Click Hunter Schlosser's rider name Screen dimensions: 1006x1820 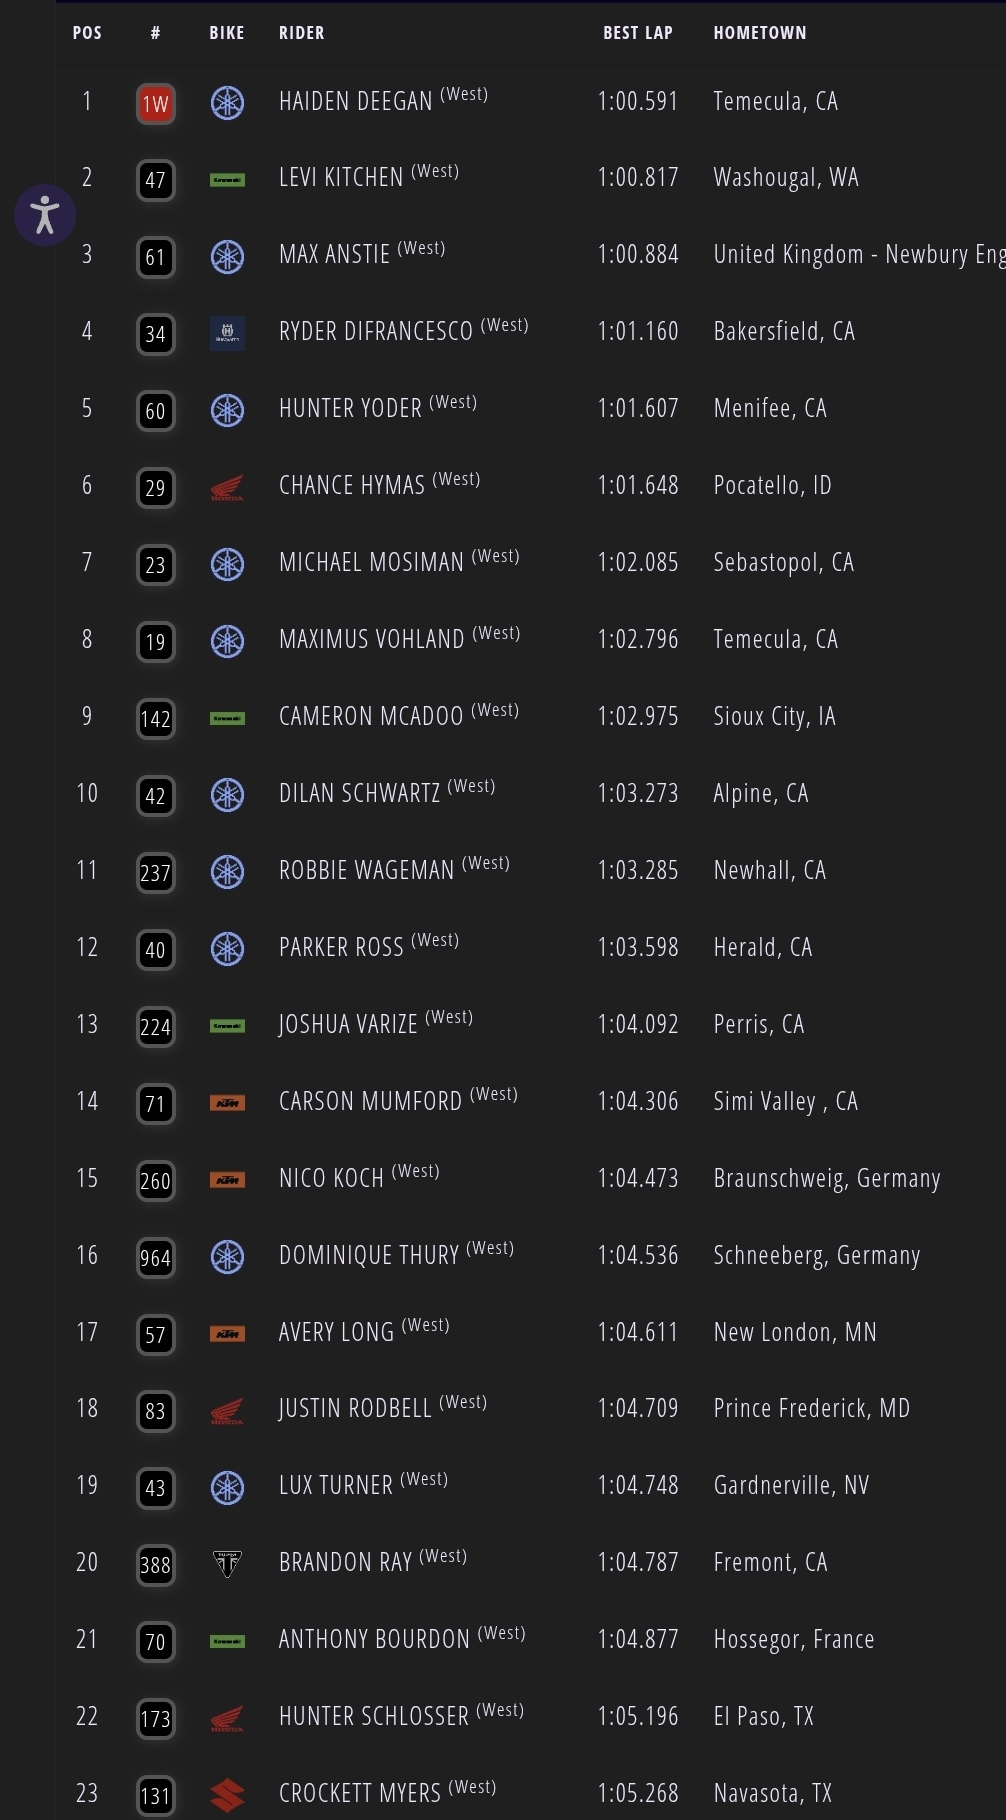pos(373,1717)
